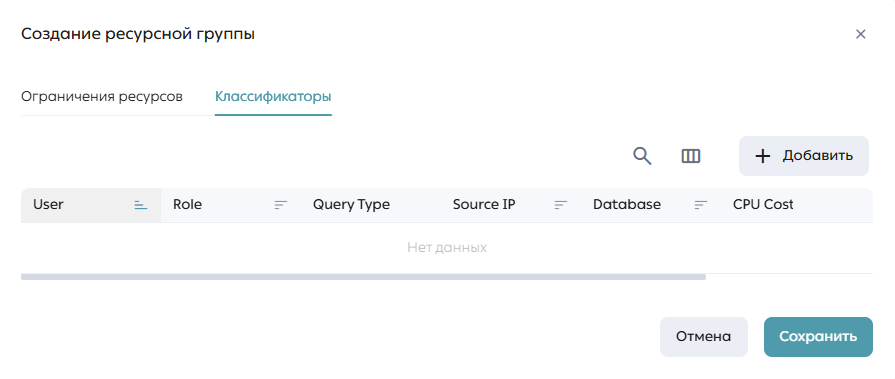Viewport: 895px width, 379px height.
Task: Click the Role column header
Action: (x=231, y=205)
